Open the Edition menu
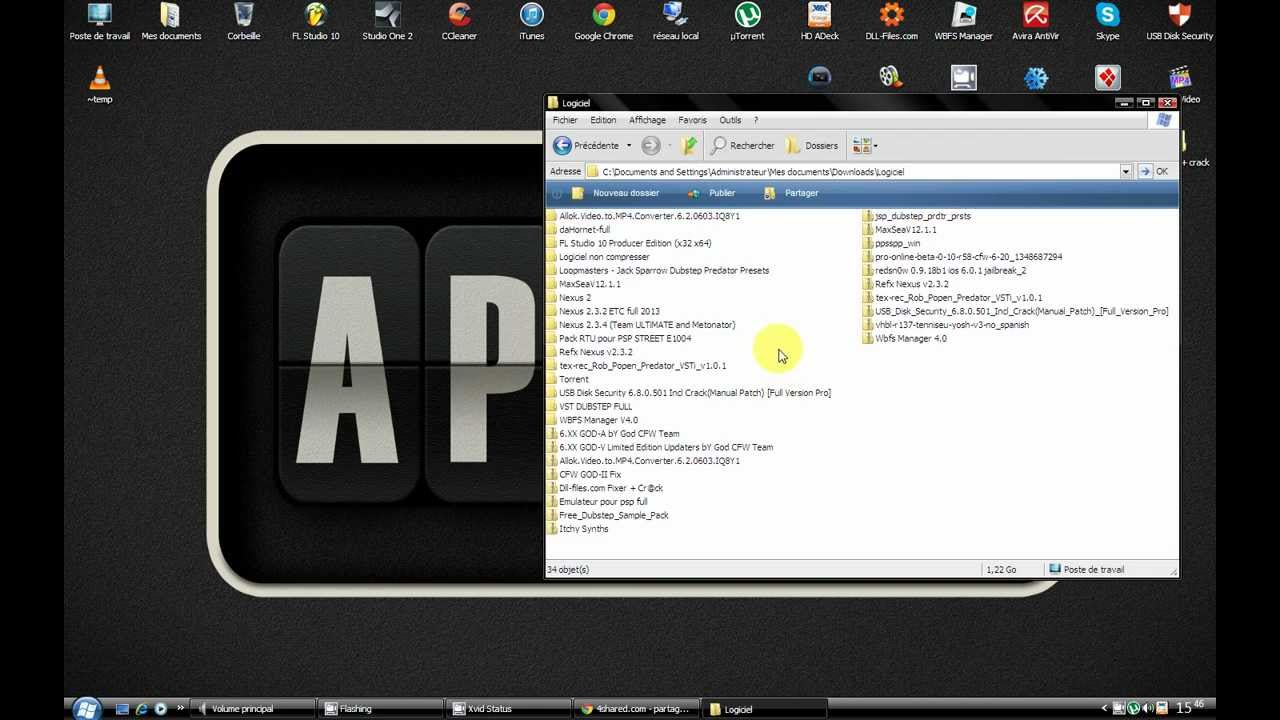Image resolution: width=1280 pixels, height=720 pixels. 603,120
